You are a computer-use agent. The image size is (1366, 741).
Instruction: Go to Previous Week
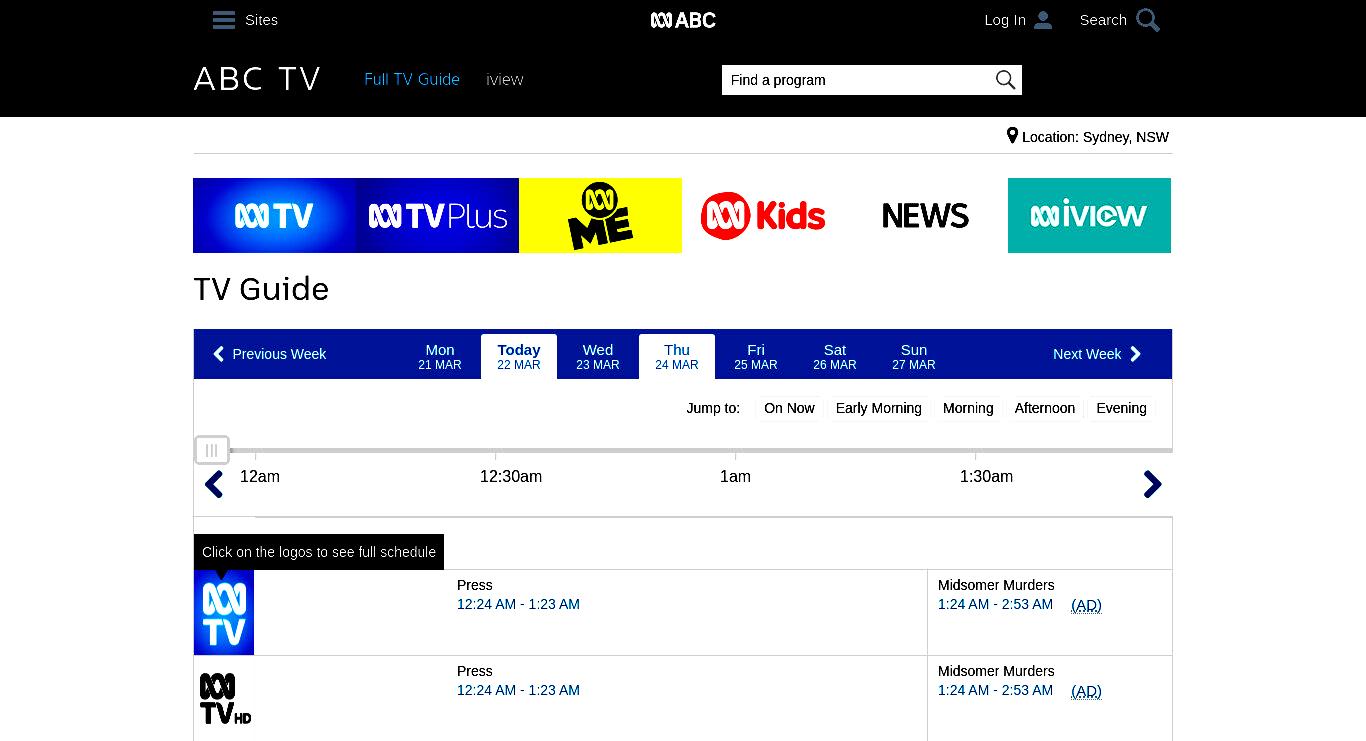pos(269,354)
